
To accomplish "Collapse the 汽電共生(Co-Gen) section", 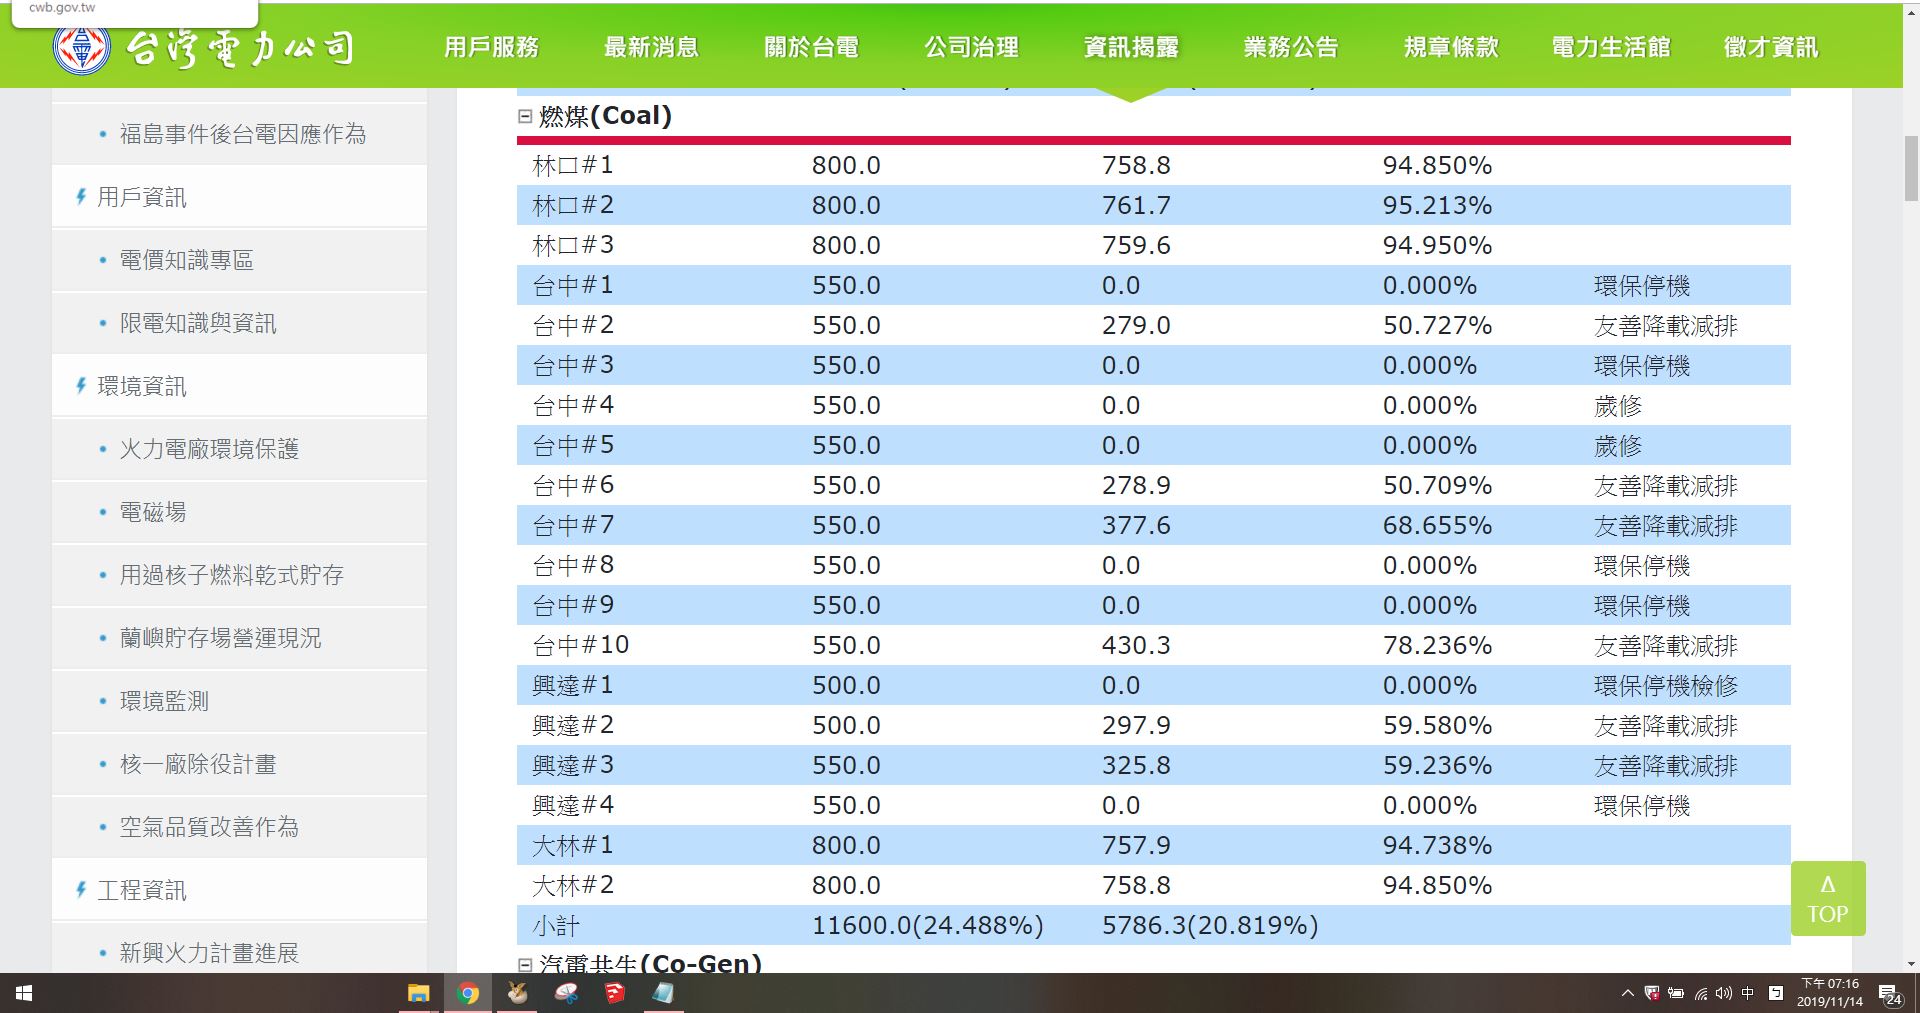I will [x=524, y=964].
